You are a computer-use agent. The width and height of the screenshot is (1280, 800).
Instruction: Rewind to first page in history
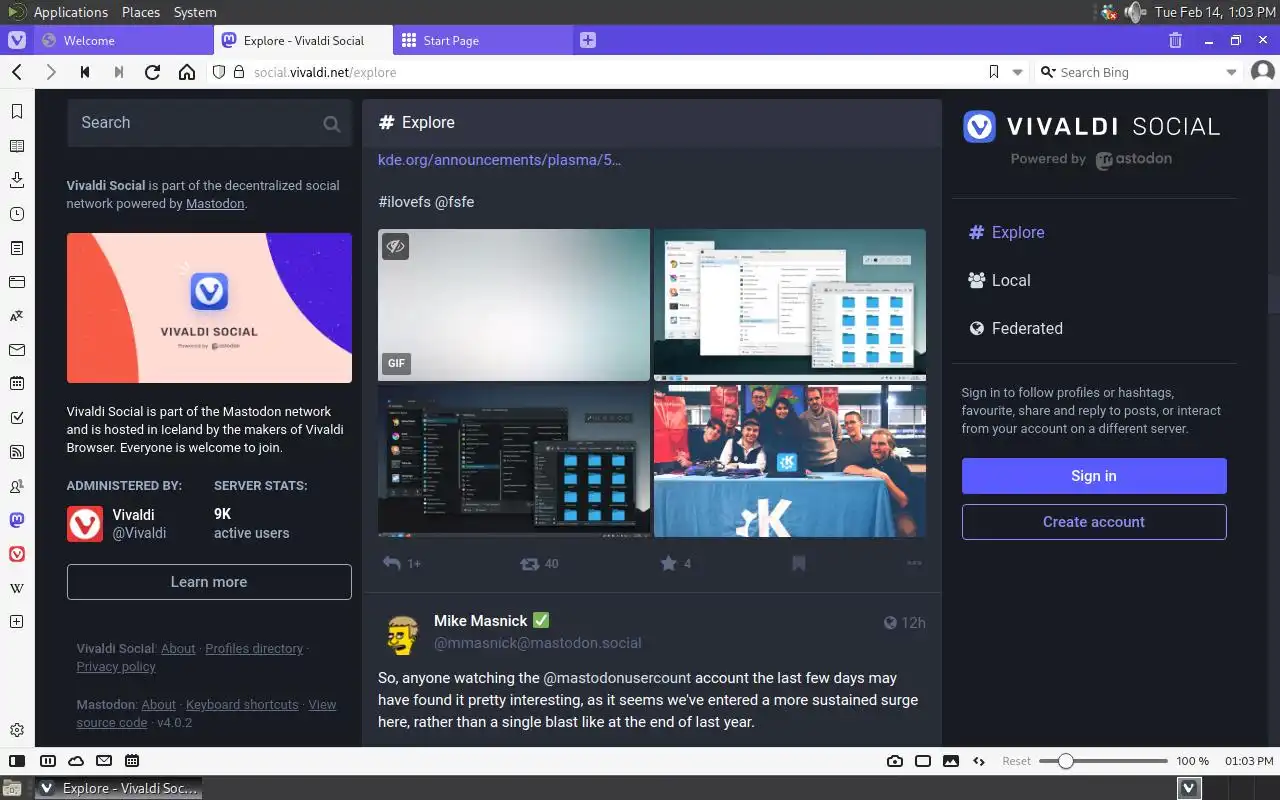(85, 72)
